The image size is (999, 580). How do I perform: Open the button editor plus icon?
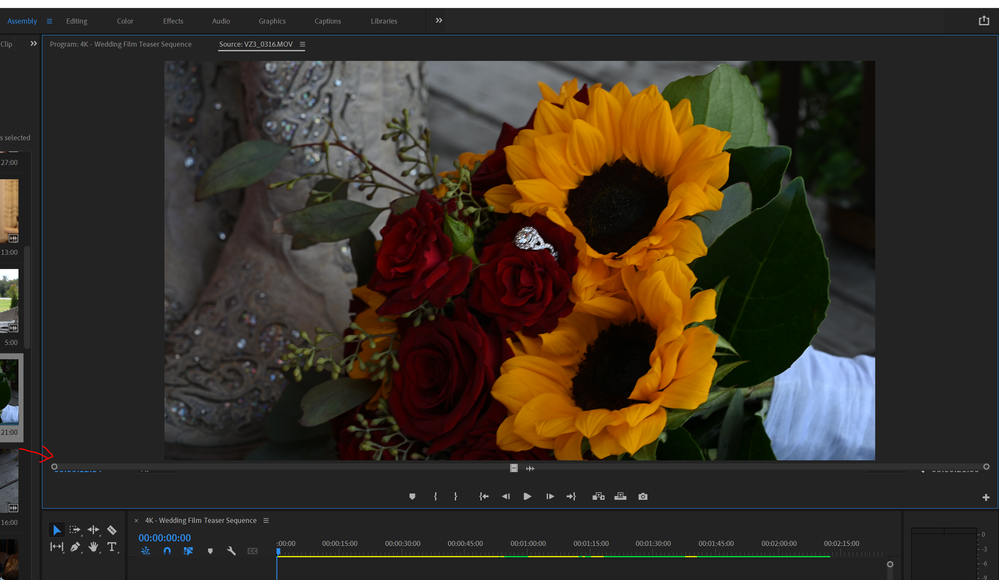coord(986,497)
